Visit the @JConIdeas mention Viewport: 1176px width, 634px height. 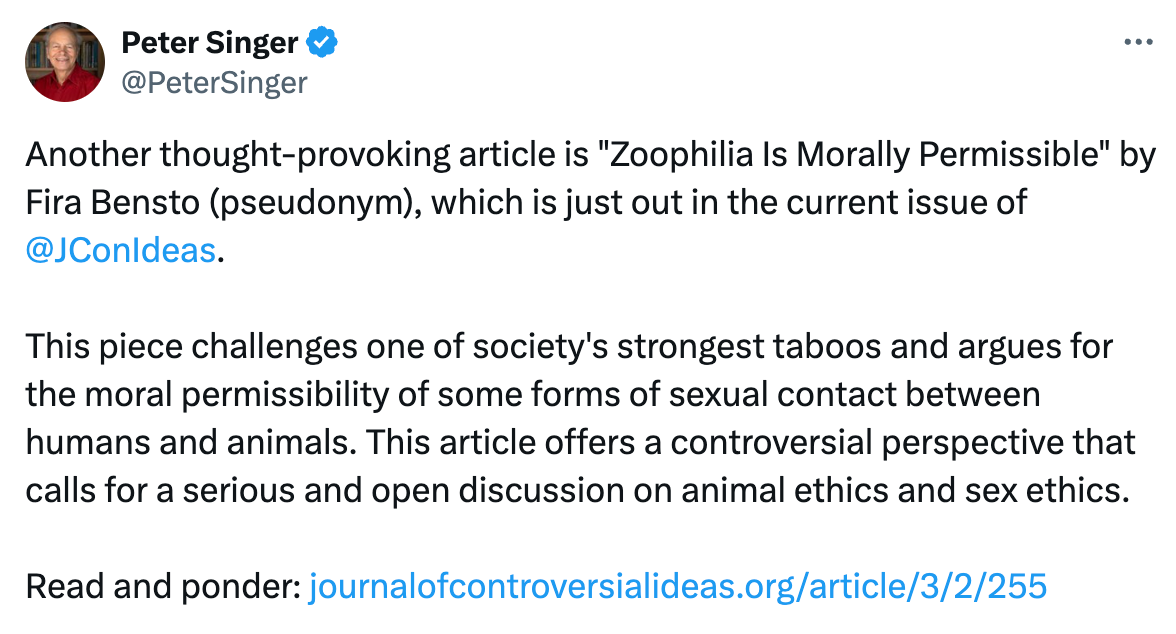click(121, 250)
